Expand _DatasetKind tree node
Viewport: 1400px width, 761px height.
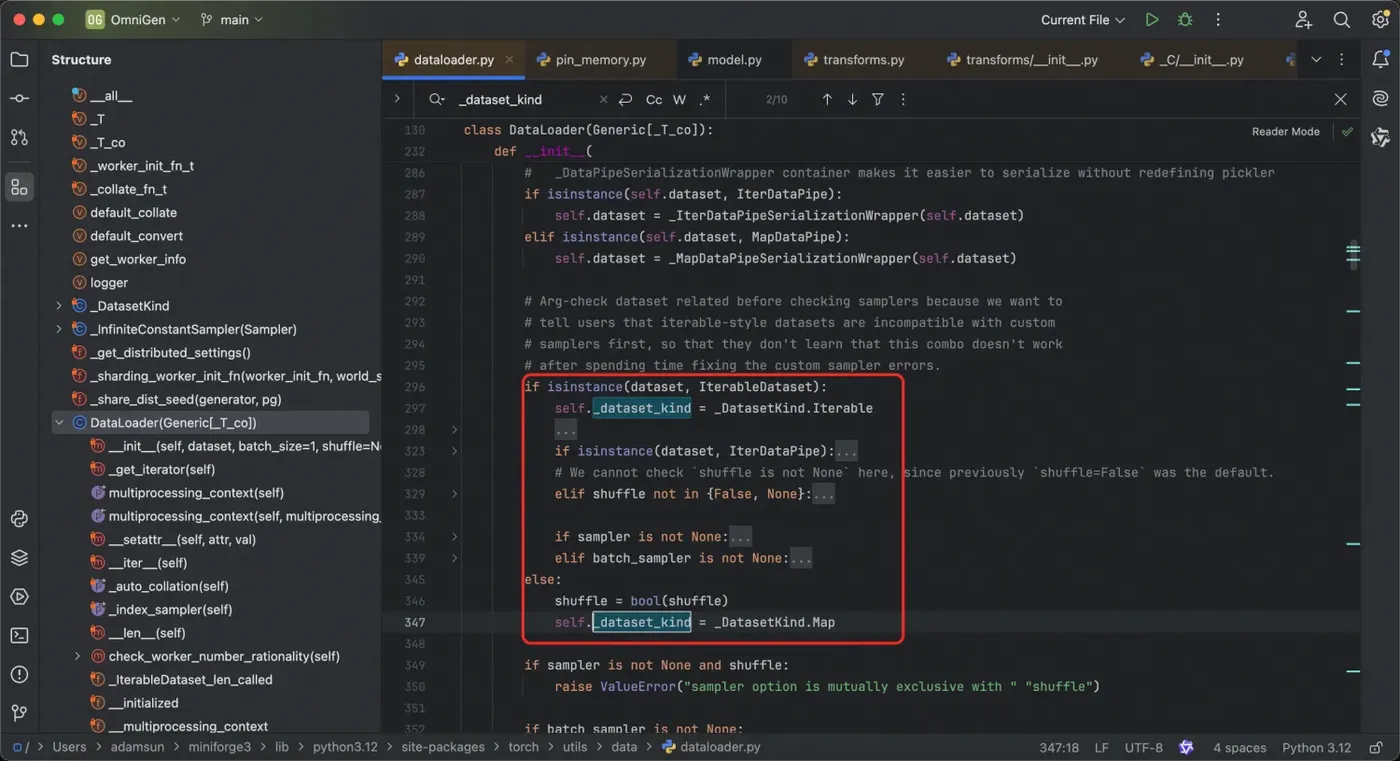click(x=59, y=306)
